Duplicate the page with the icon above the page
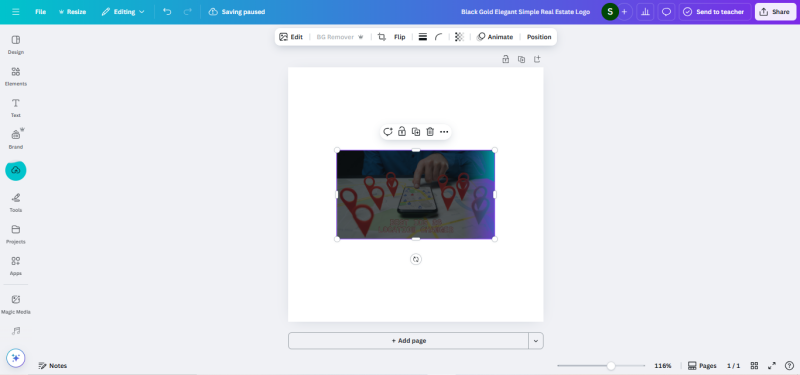 tap(521, 59)
